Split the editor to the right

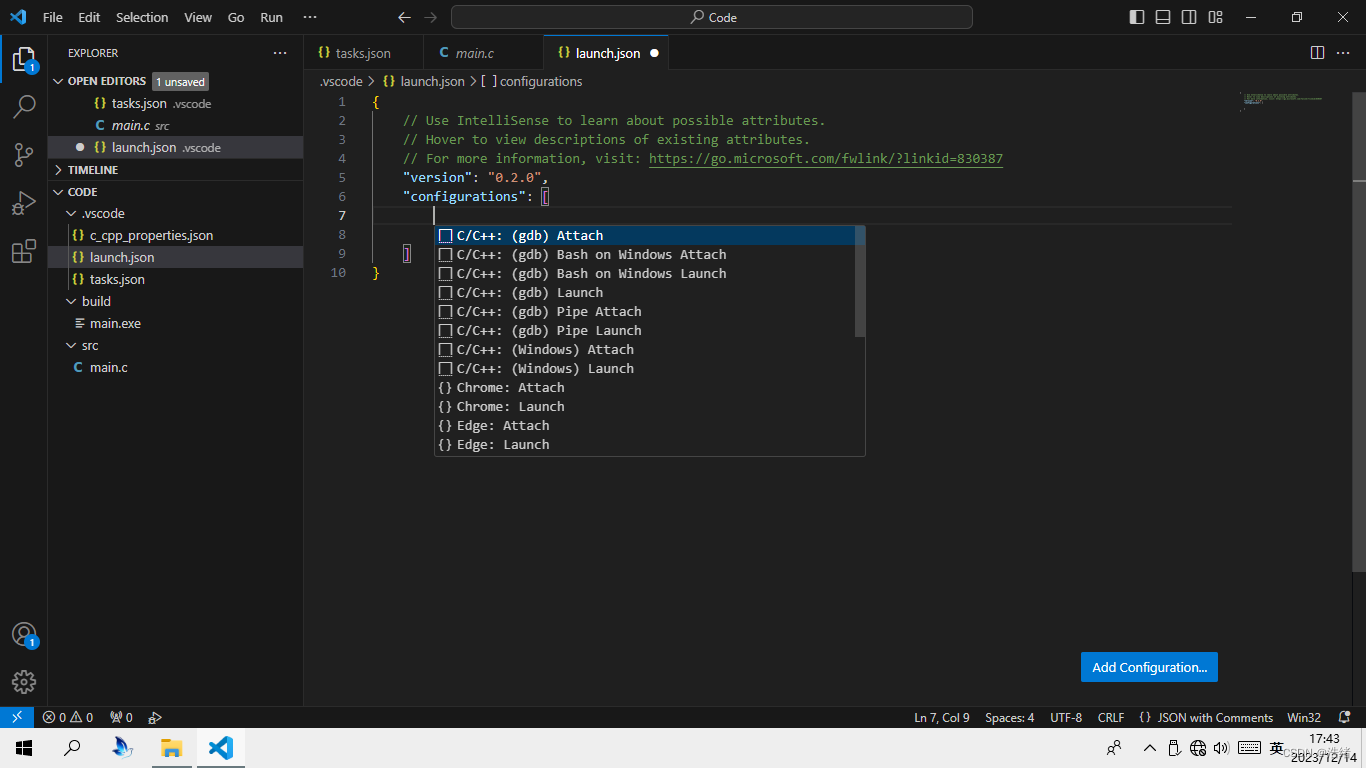(x=1317, y=53)
